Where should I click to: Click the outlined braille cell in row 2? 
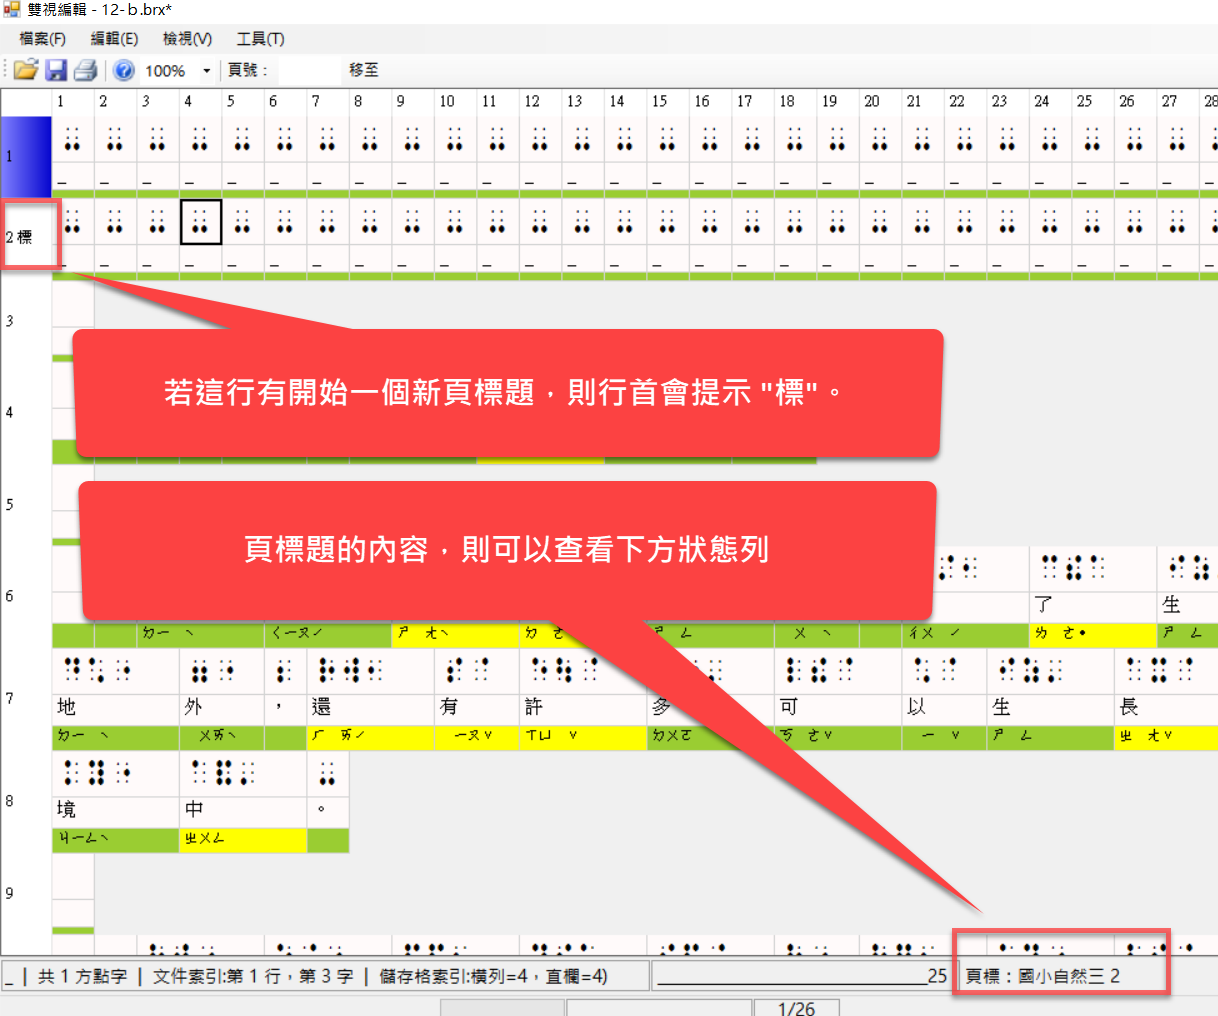[200, 221]
